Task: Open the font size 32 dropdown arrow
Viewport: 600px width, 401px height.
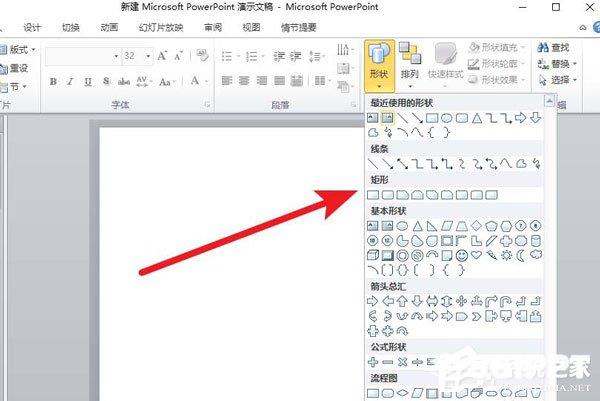Action: [x=148, y=56]
